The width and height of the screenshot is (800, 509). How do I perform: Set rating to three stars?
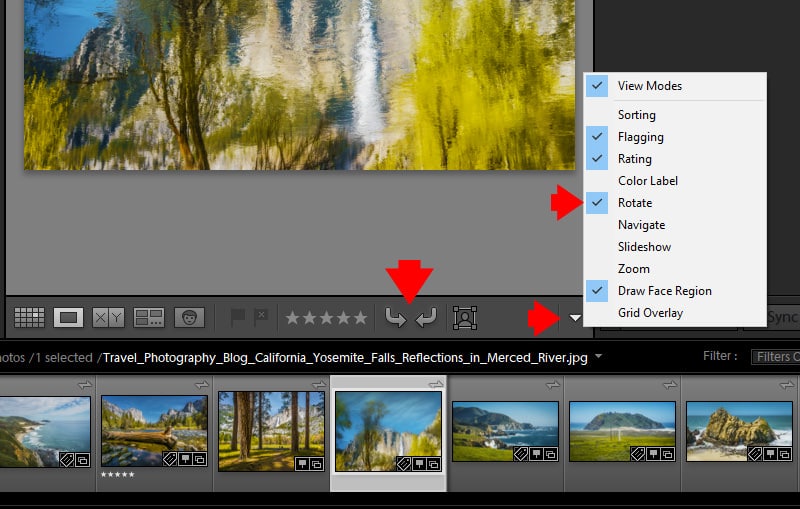click(327, 318)
